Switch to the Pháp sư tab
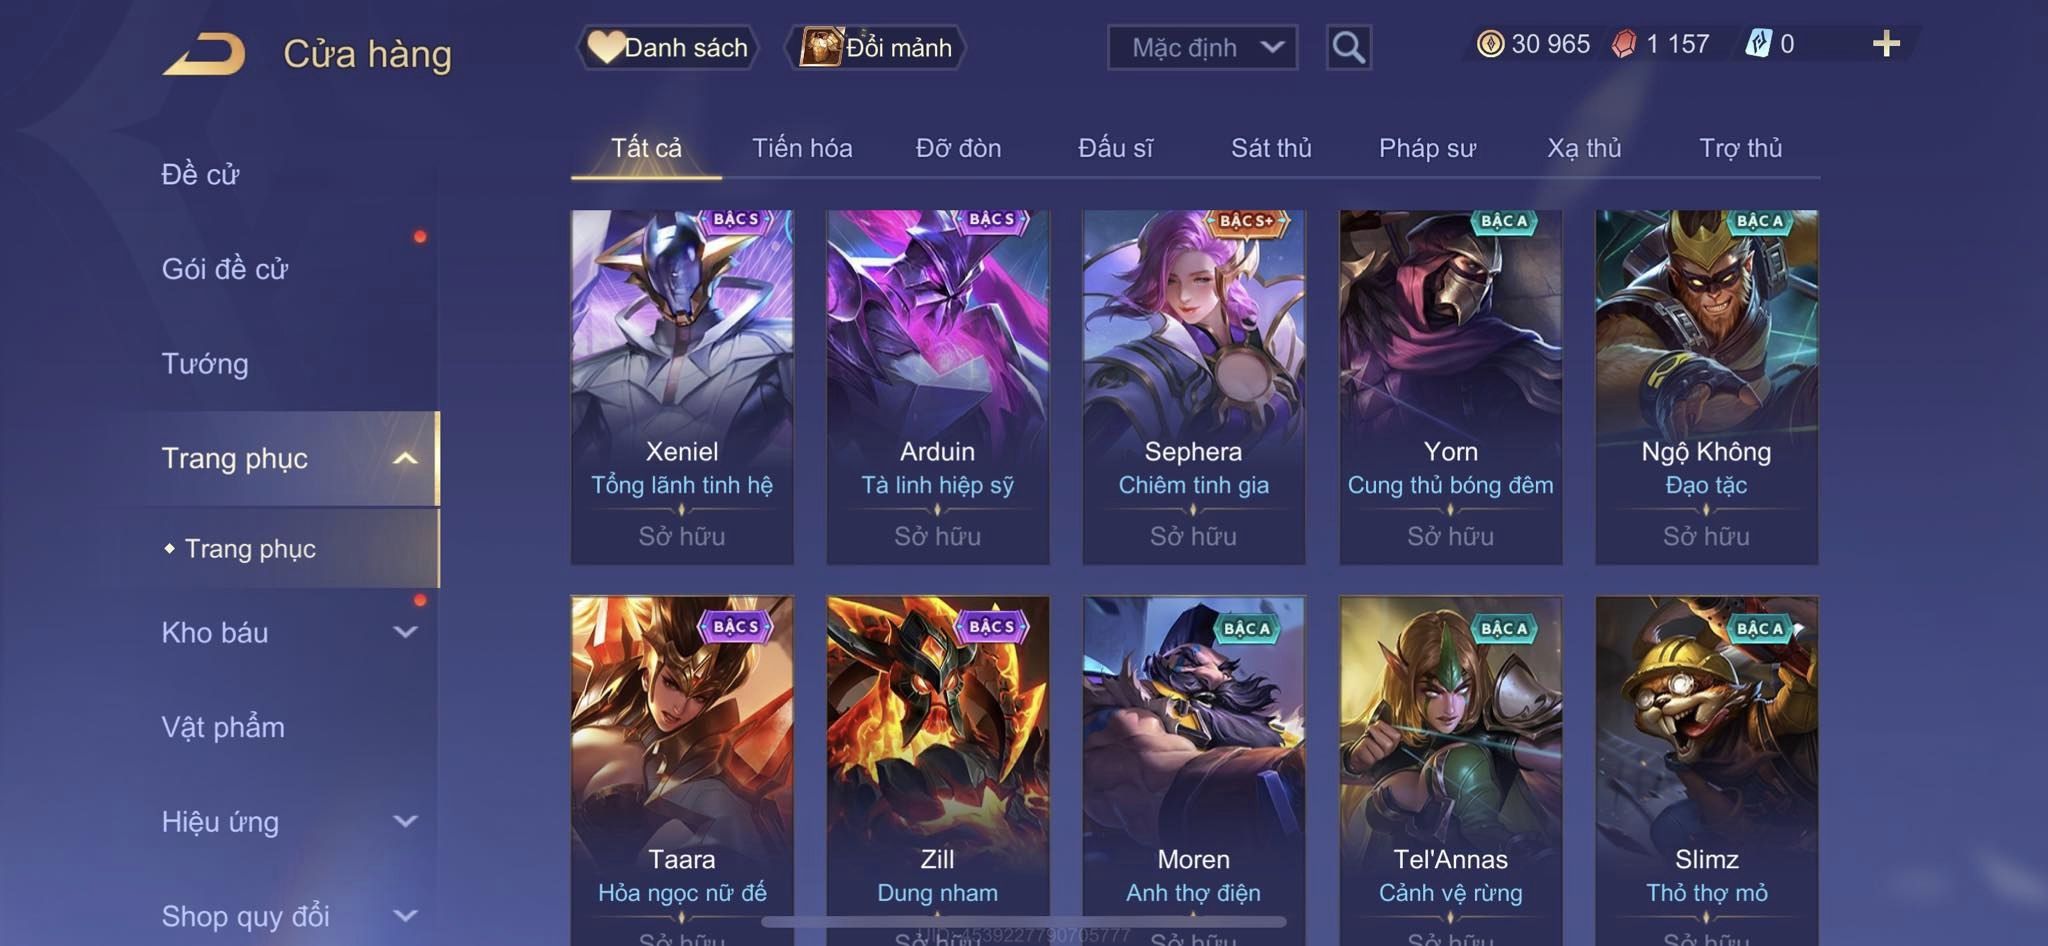This screenshot has width=2048, height=946. pos(1427,148)
